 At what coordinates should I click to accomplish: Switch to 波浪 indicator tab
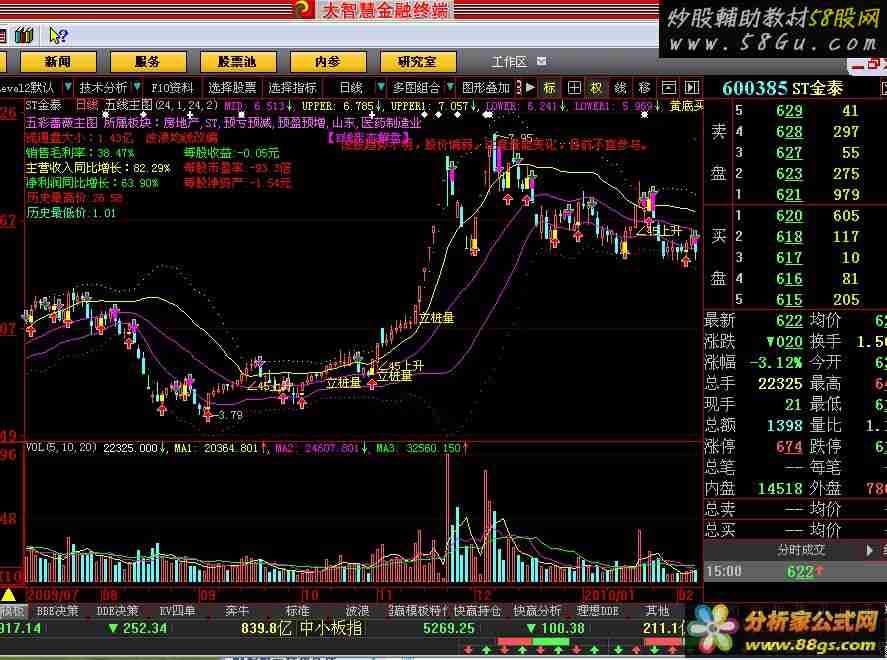coord(358,611)
